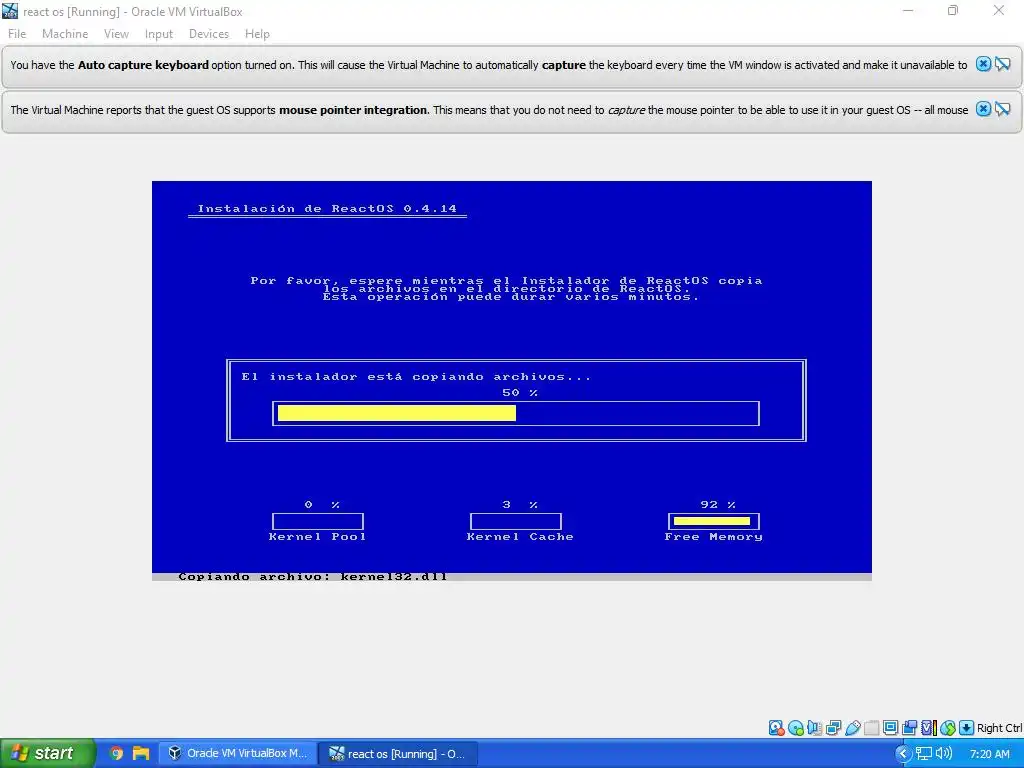Click the 50 % progress value
The image size is (1024, 768).
click(520, 392)
